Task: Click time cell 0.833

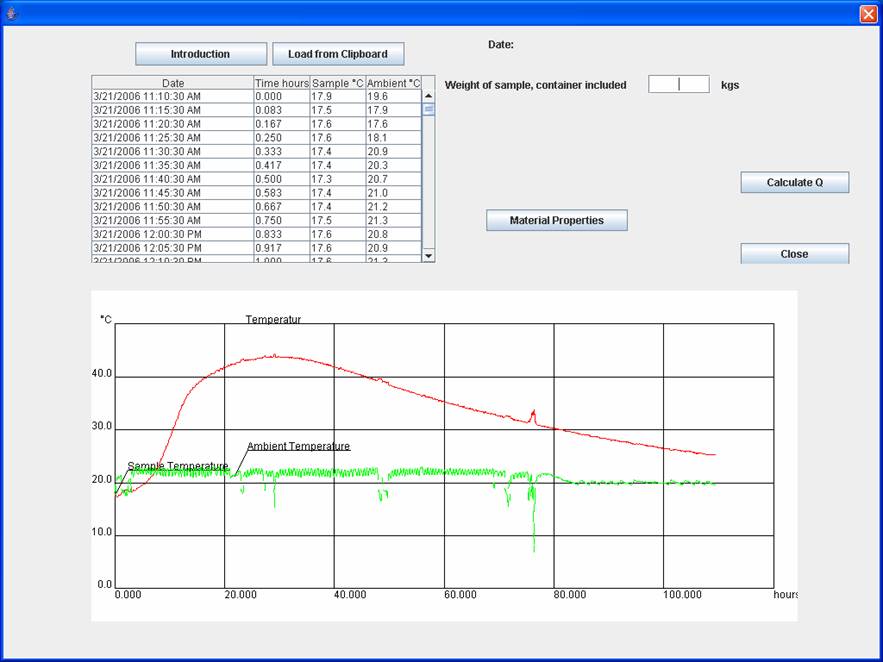Action: tap(282, 234)
